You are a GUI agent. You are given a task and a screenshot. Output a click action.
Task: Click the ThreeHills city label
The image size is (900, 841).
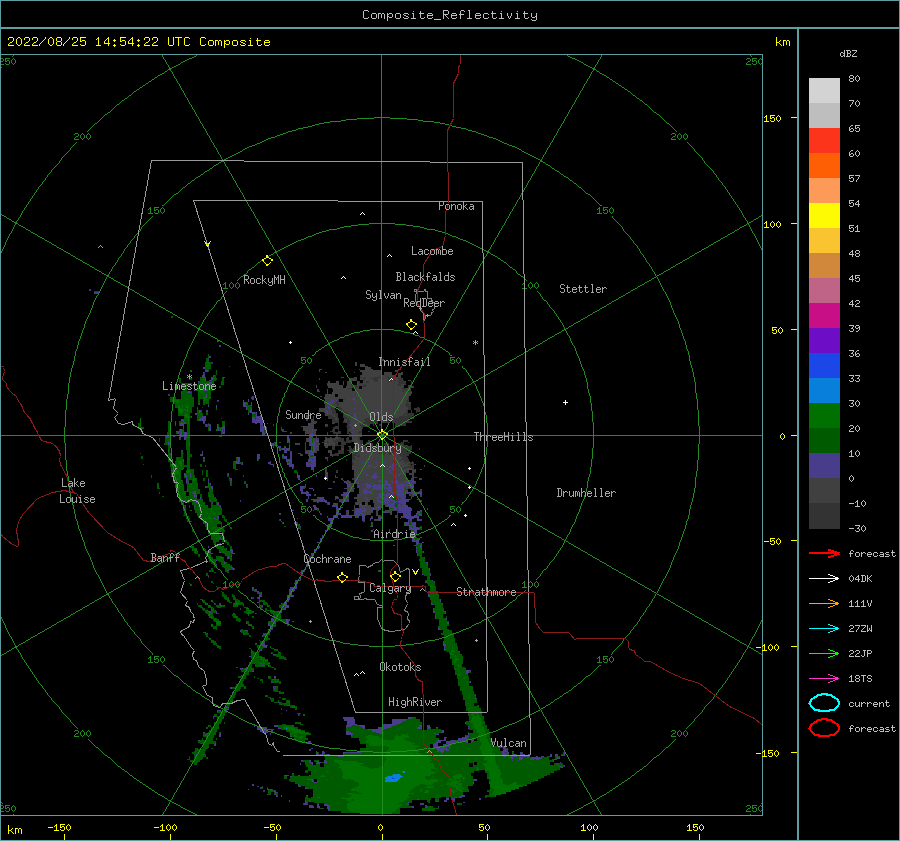503,437
